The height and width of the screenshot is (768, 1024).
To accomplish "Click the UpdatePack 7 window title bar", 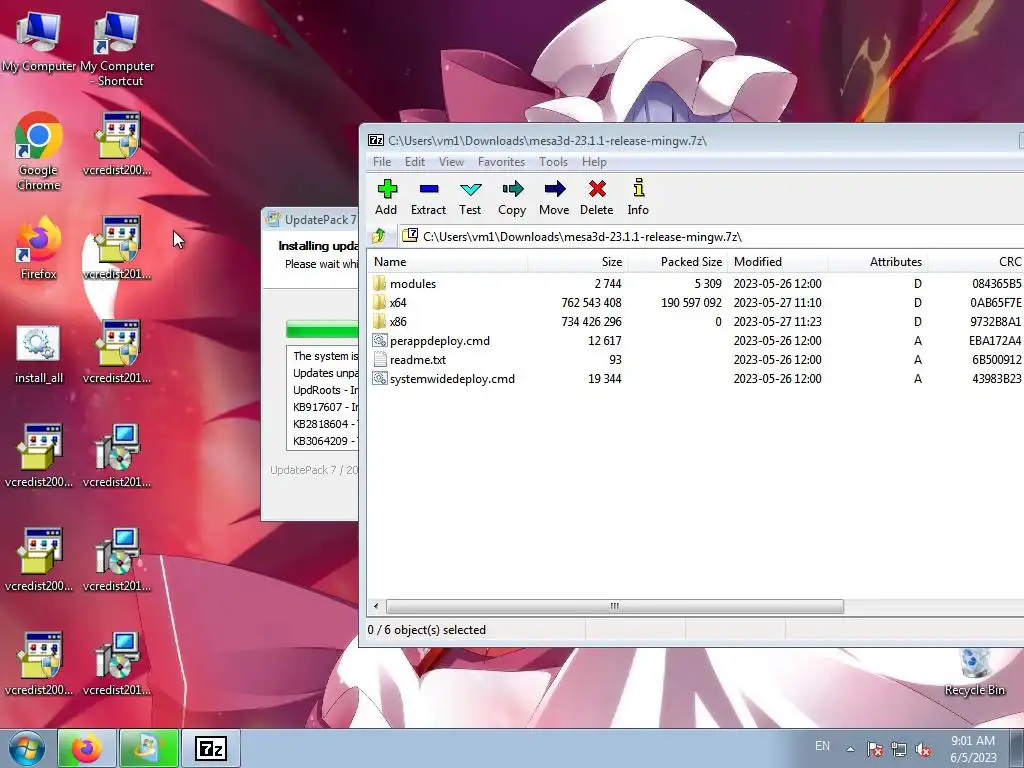I will click(x=311, y=219).
